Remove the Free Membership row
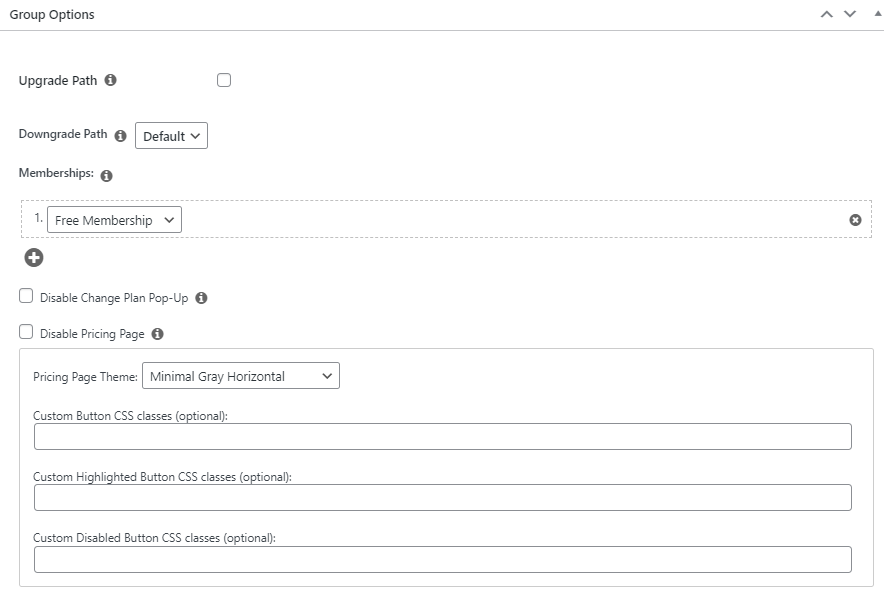 click(855, 220)
